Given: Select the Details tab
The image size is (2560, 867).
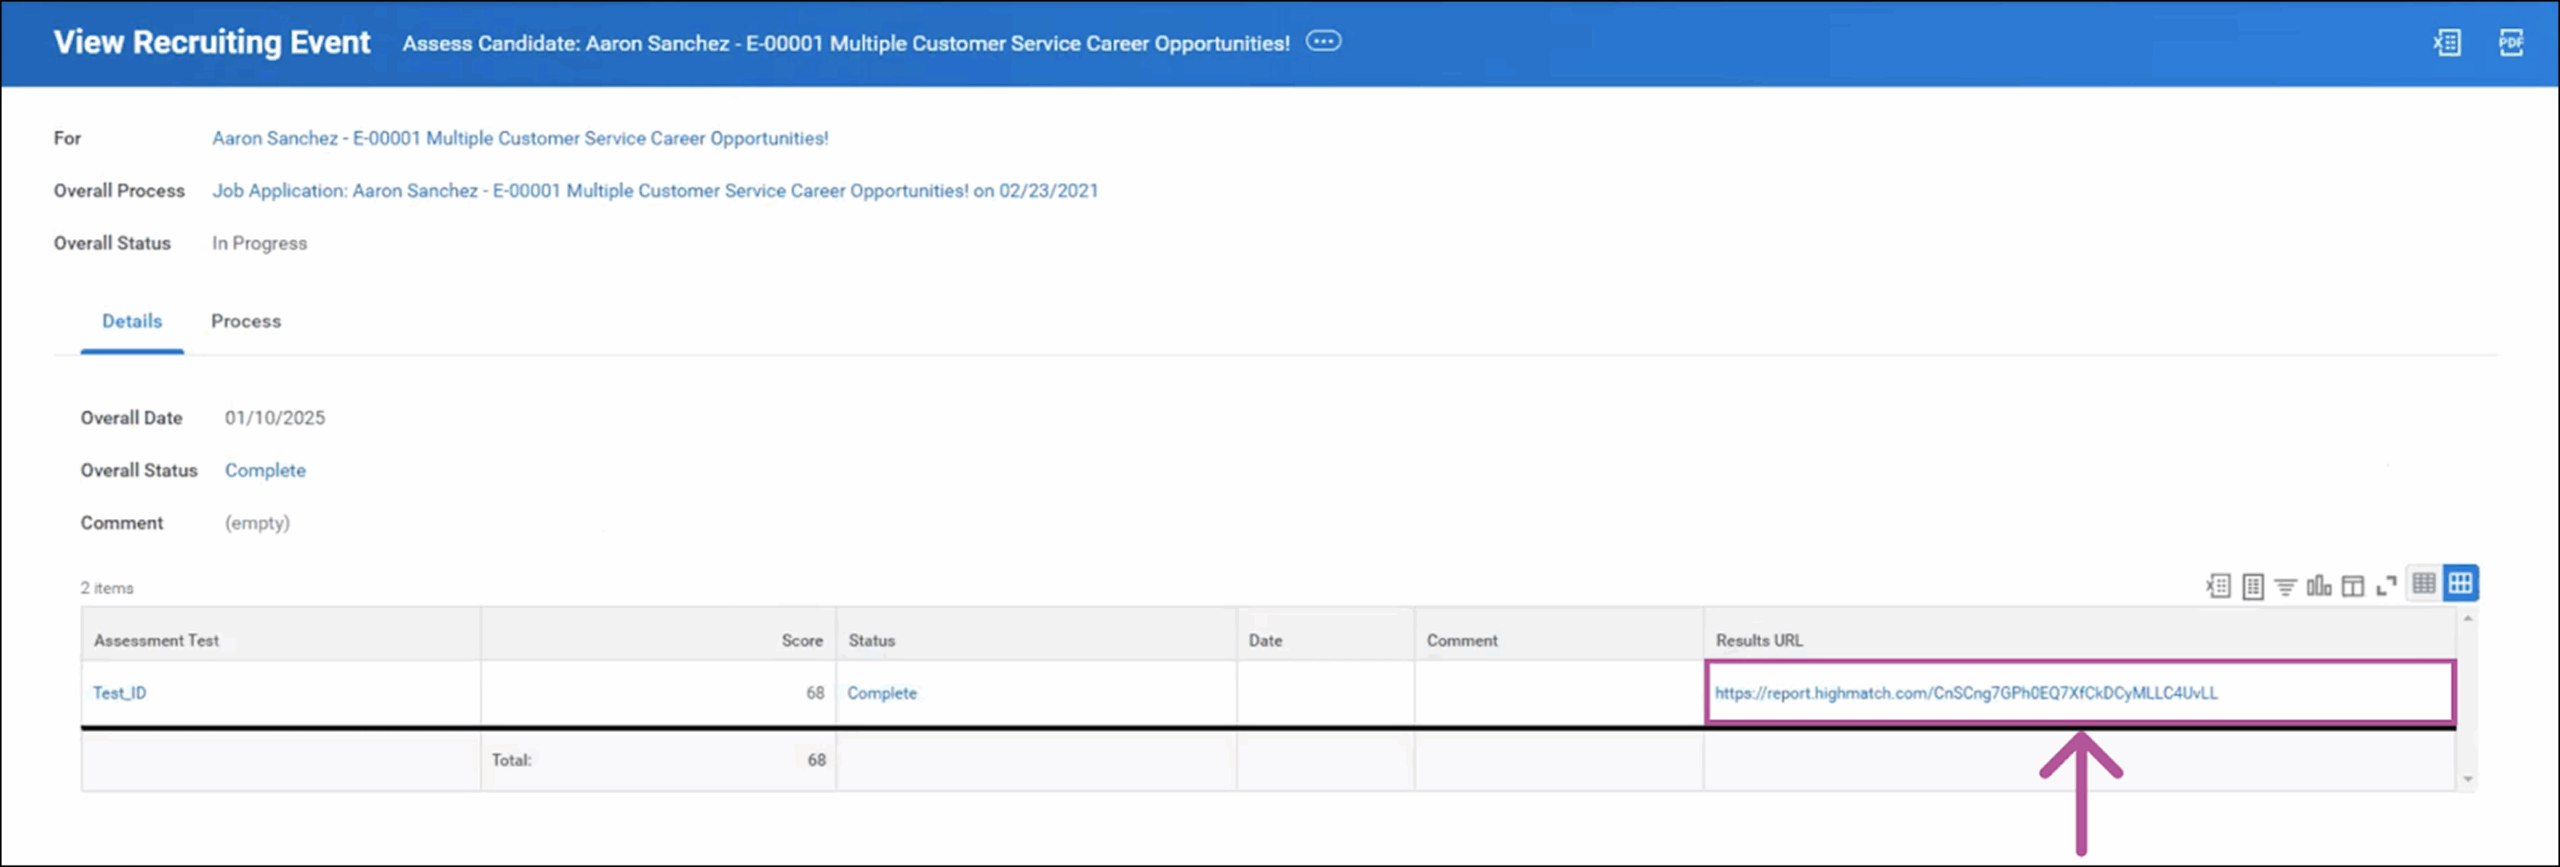Looking at the screenshot, I should [x=132, y=321].
